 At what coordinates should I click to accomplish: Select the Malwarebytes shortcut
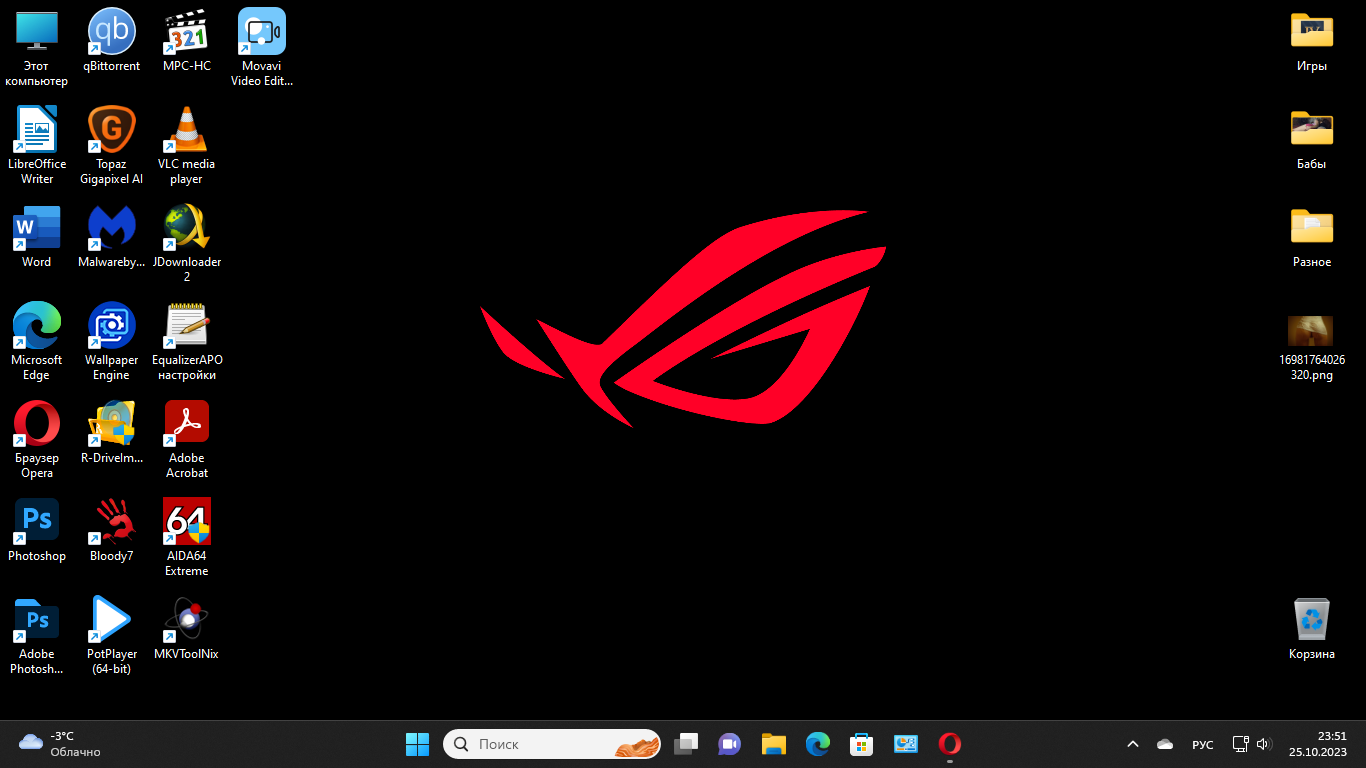click(111, 237)
